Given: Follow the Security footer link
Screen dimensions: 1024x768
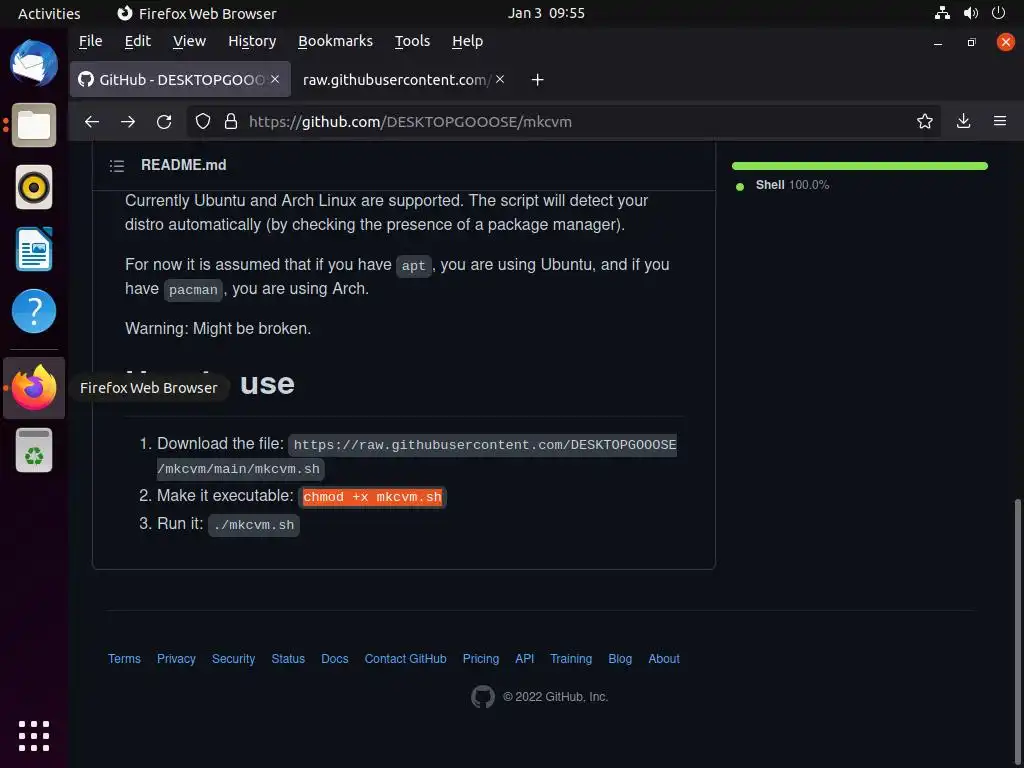Looking at the screenshot, I should 233,659.
